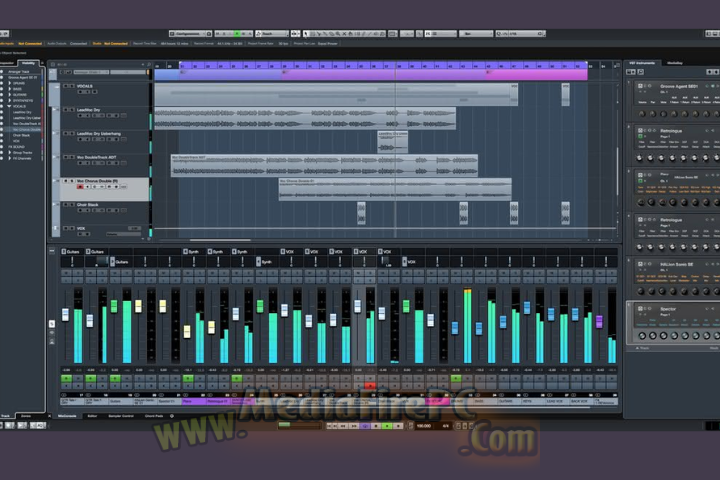This screenshot has height=480, width=720.
Task: Expand the GUITARS folder in Visibility list
Action: [x=10, y=95]
